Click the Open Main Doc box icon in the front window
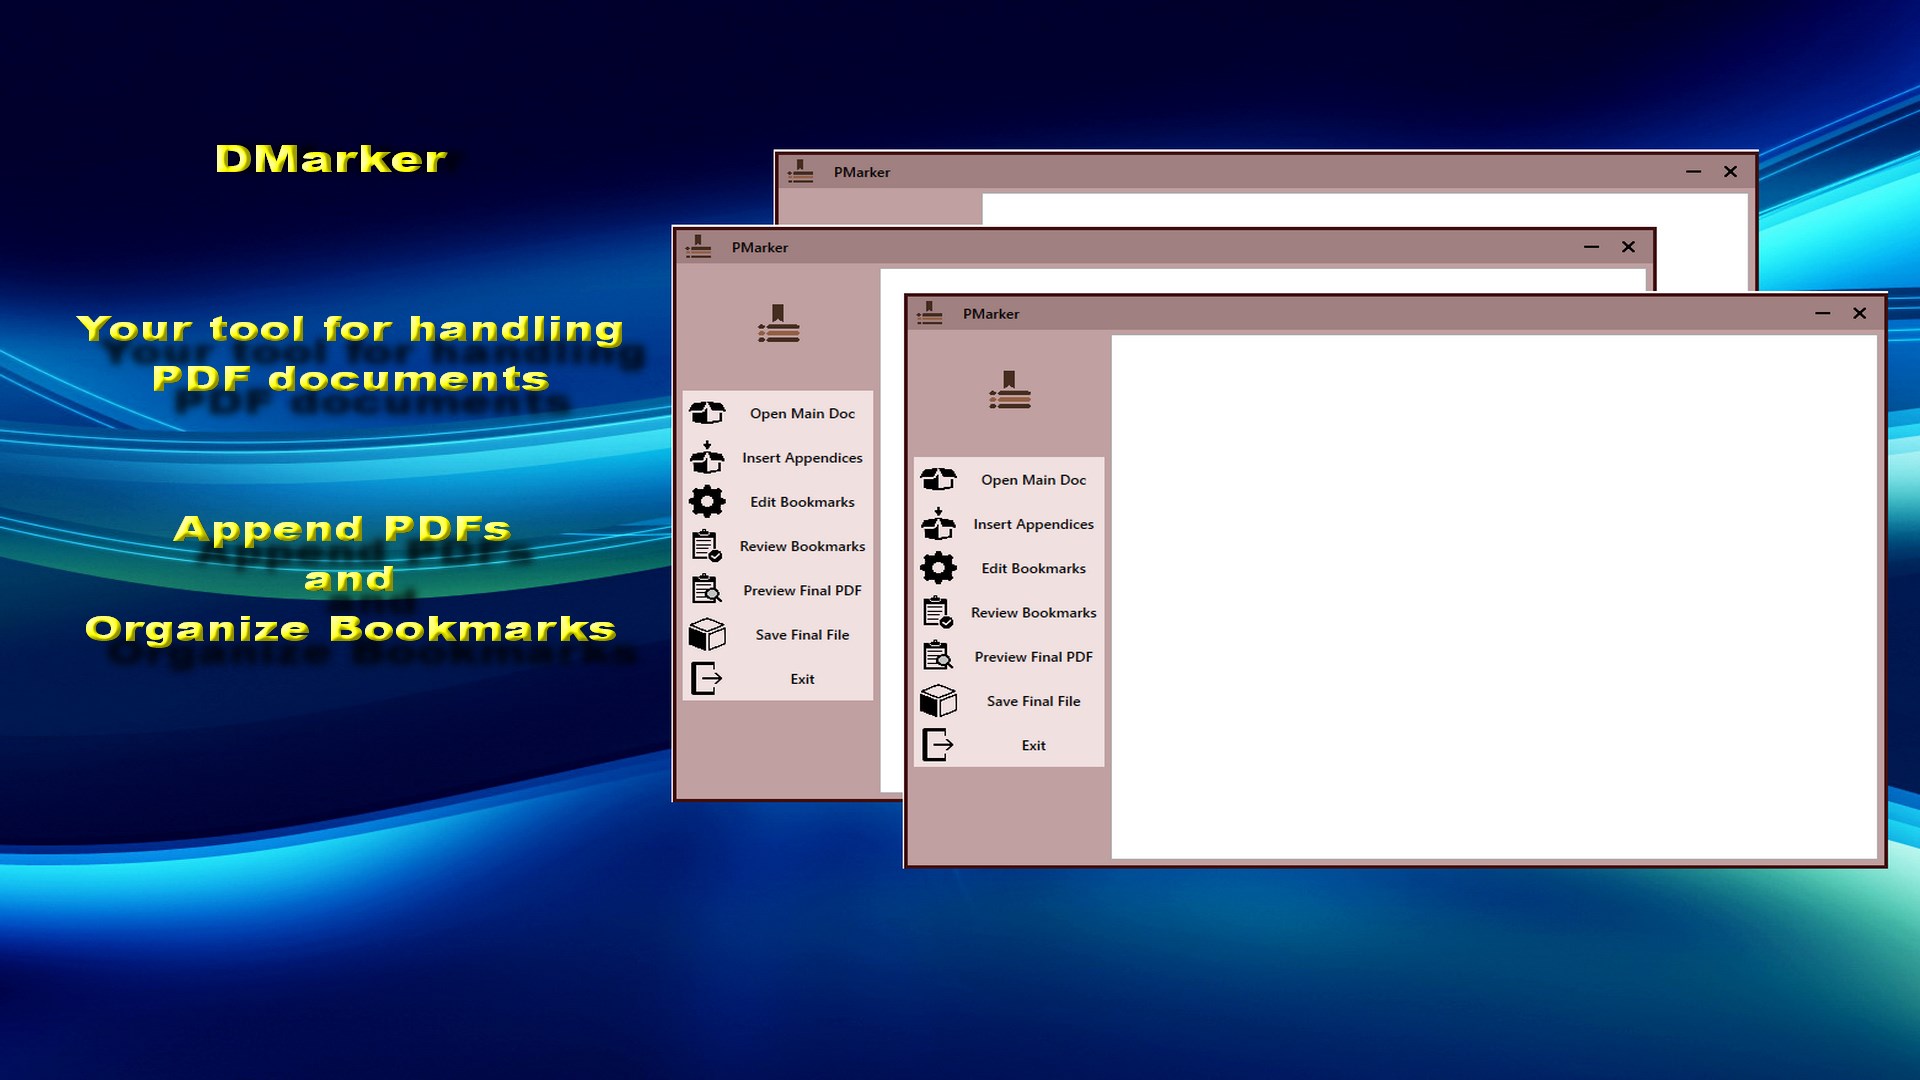Screen dimensions: 1920x1080 click(x=938, y=480)
